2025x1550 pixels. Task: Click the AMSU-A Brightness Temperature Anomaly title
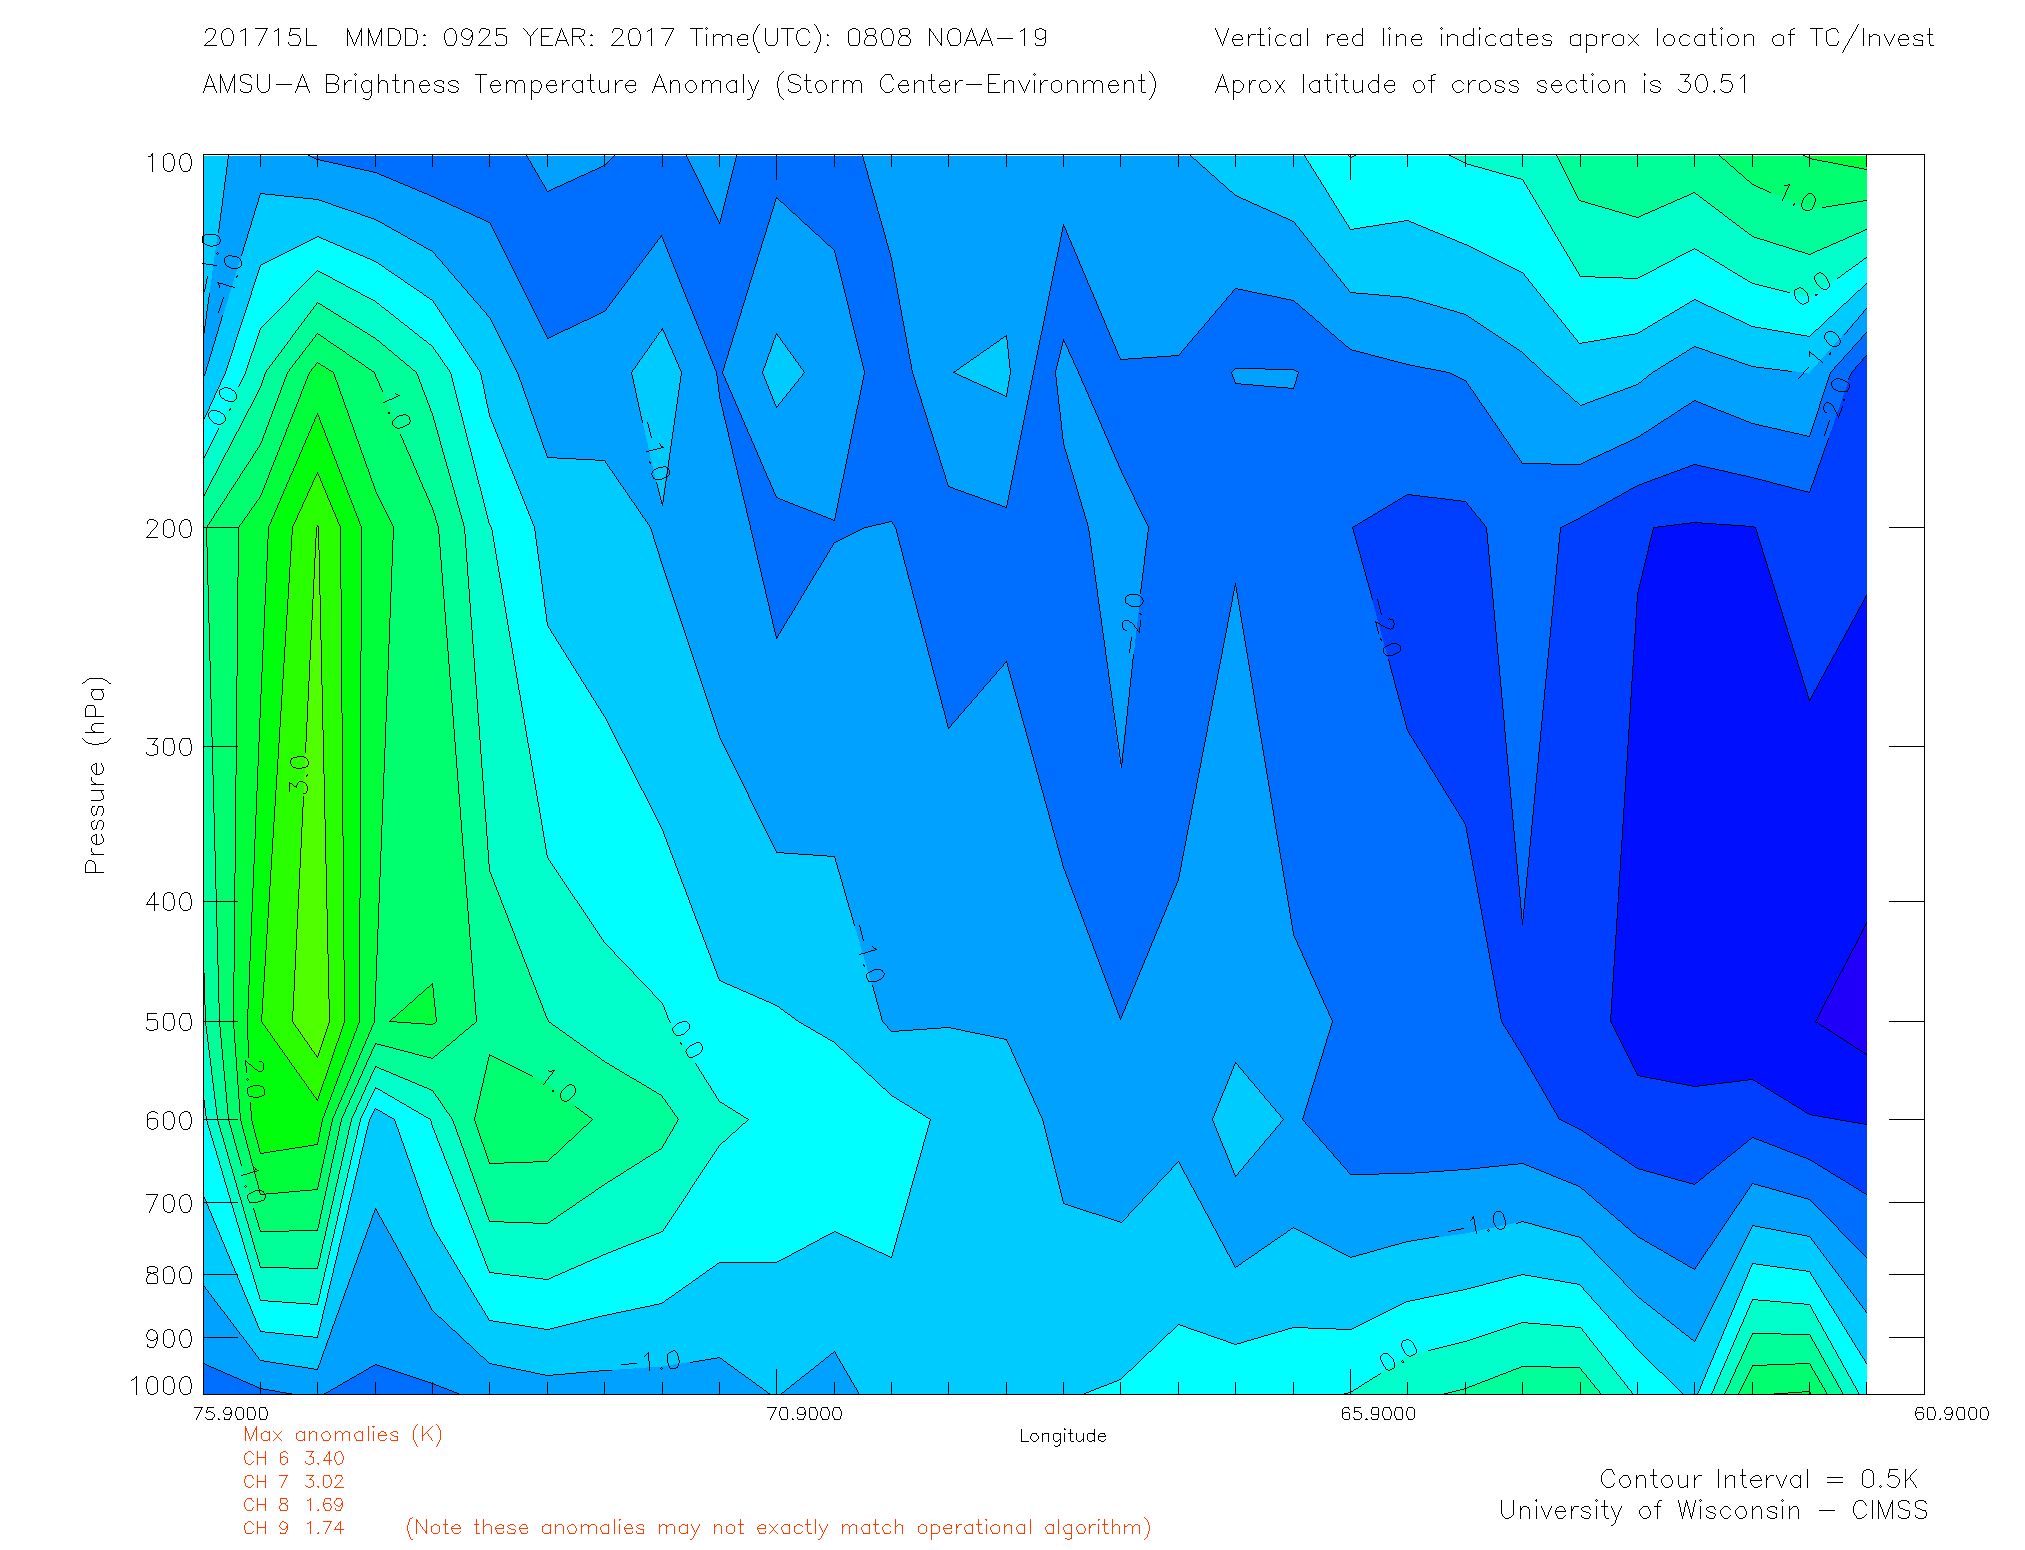(x=679, y=84)
